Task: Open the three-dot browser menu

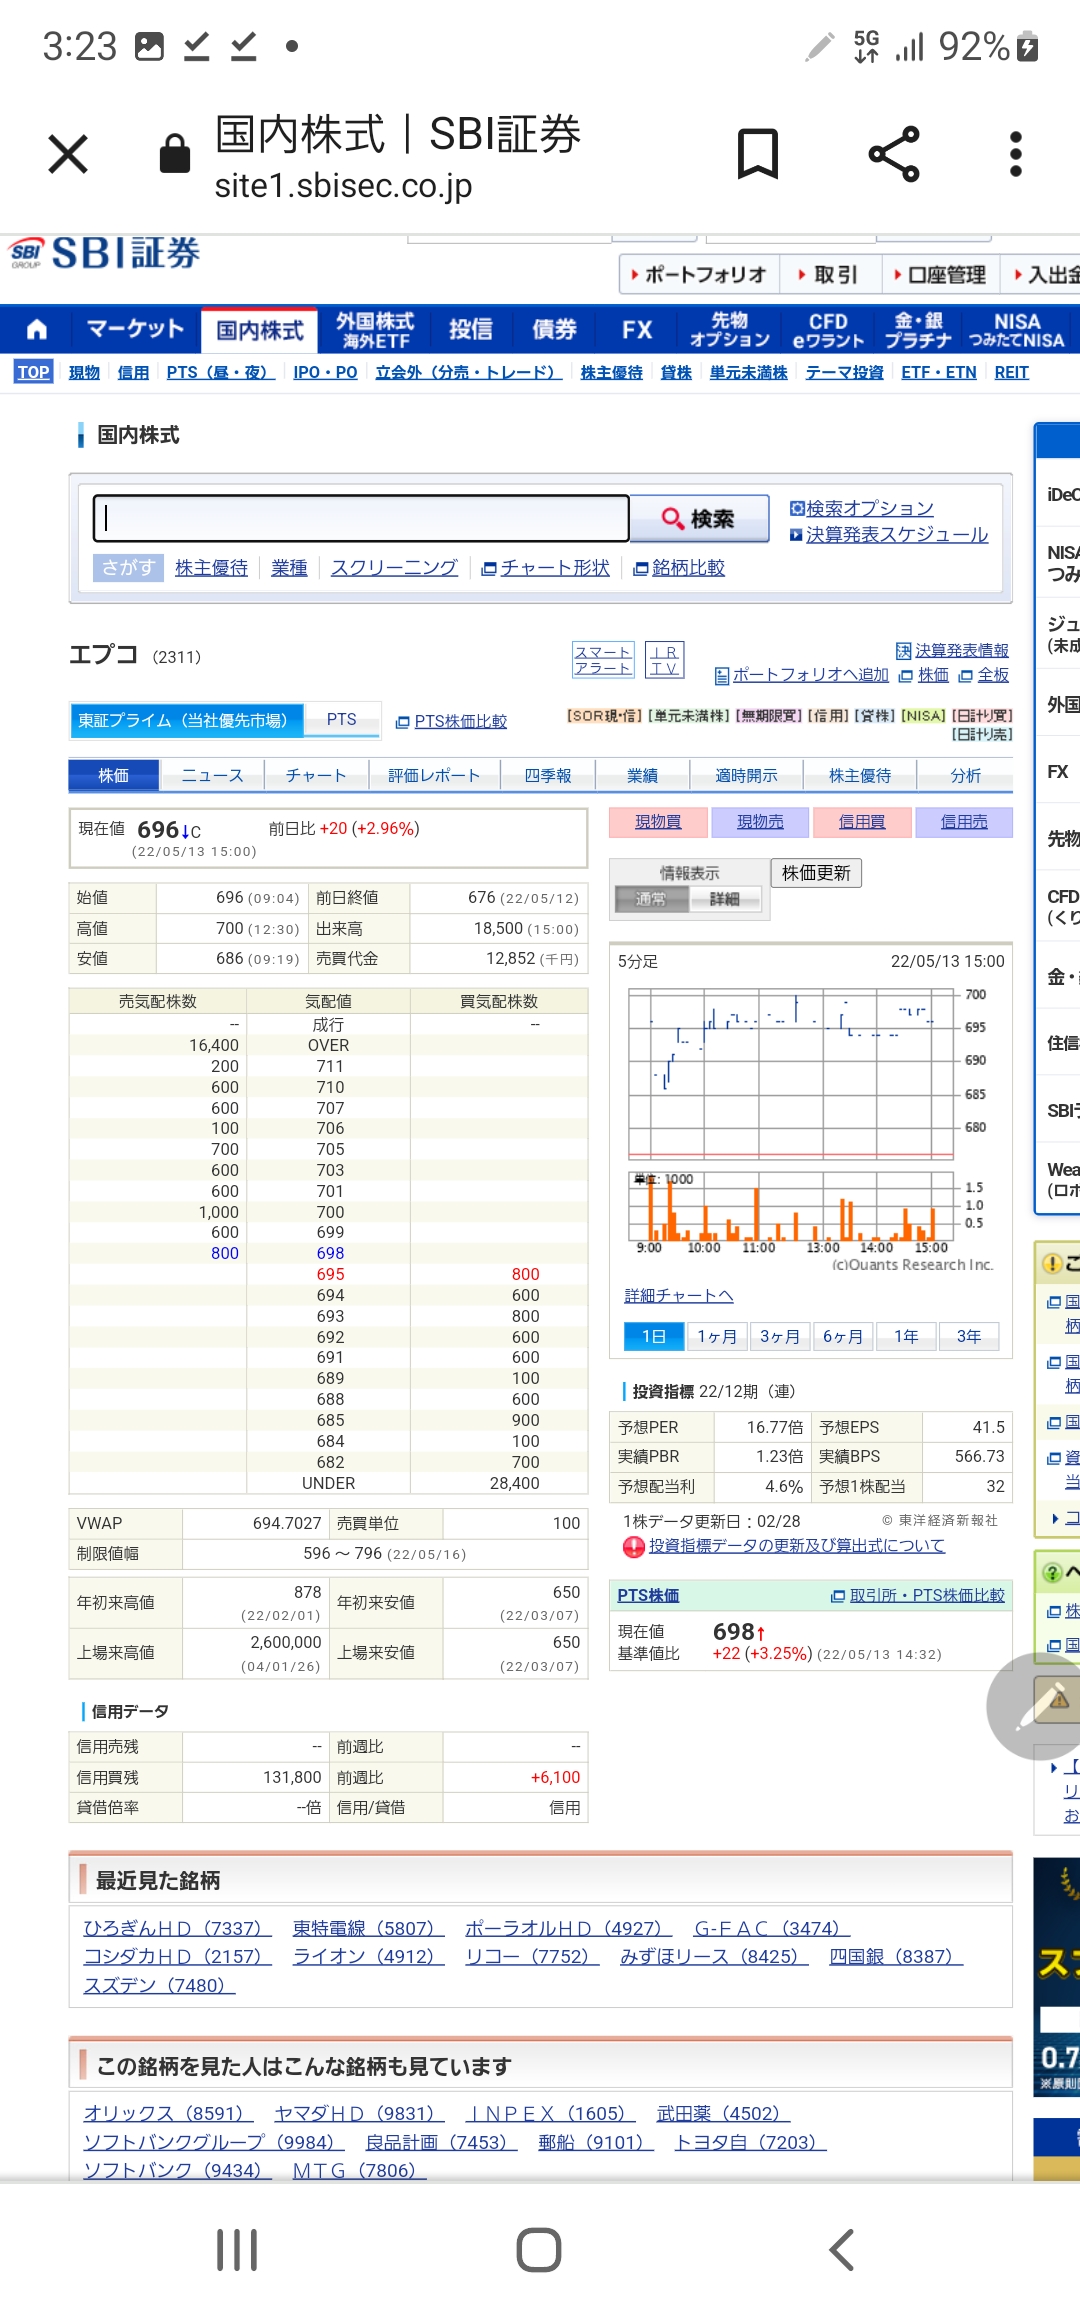Action: tap(1016, 154)
